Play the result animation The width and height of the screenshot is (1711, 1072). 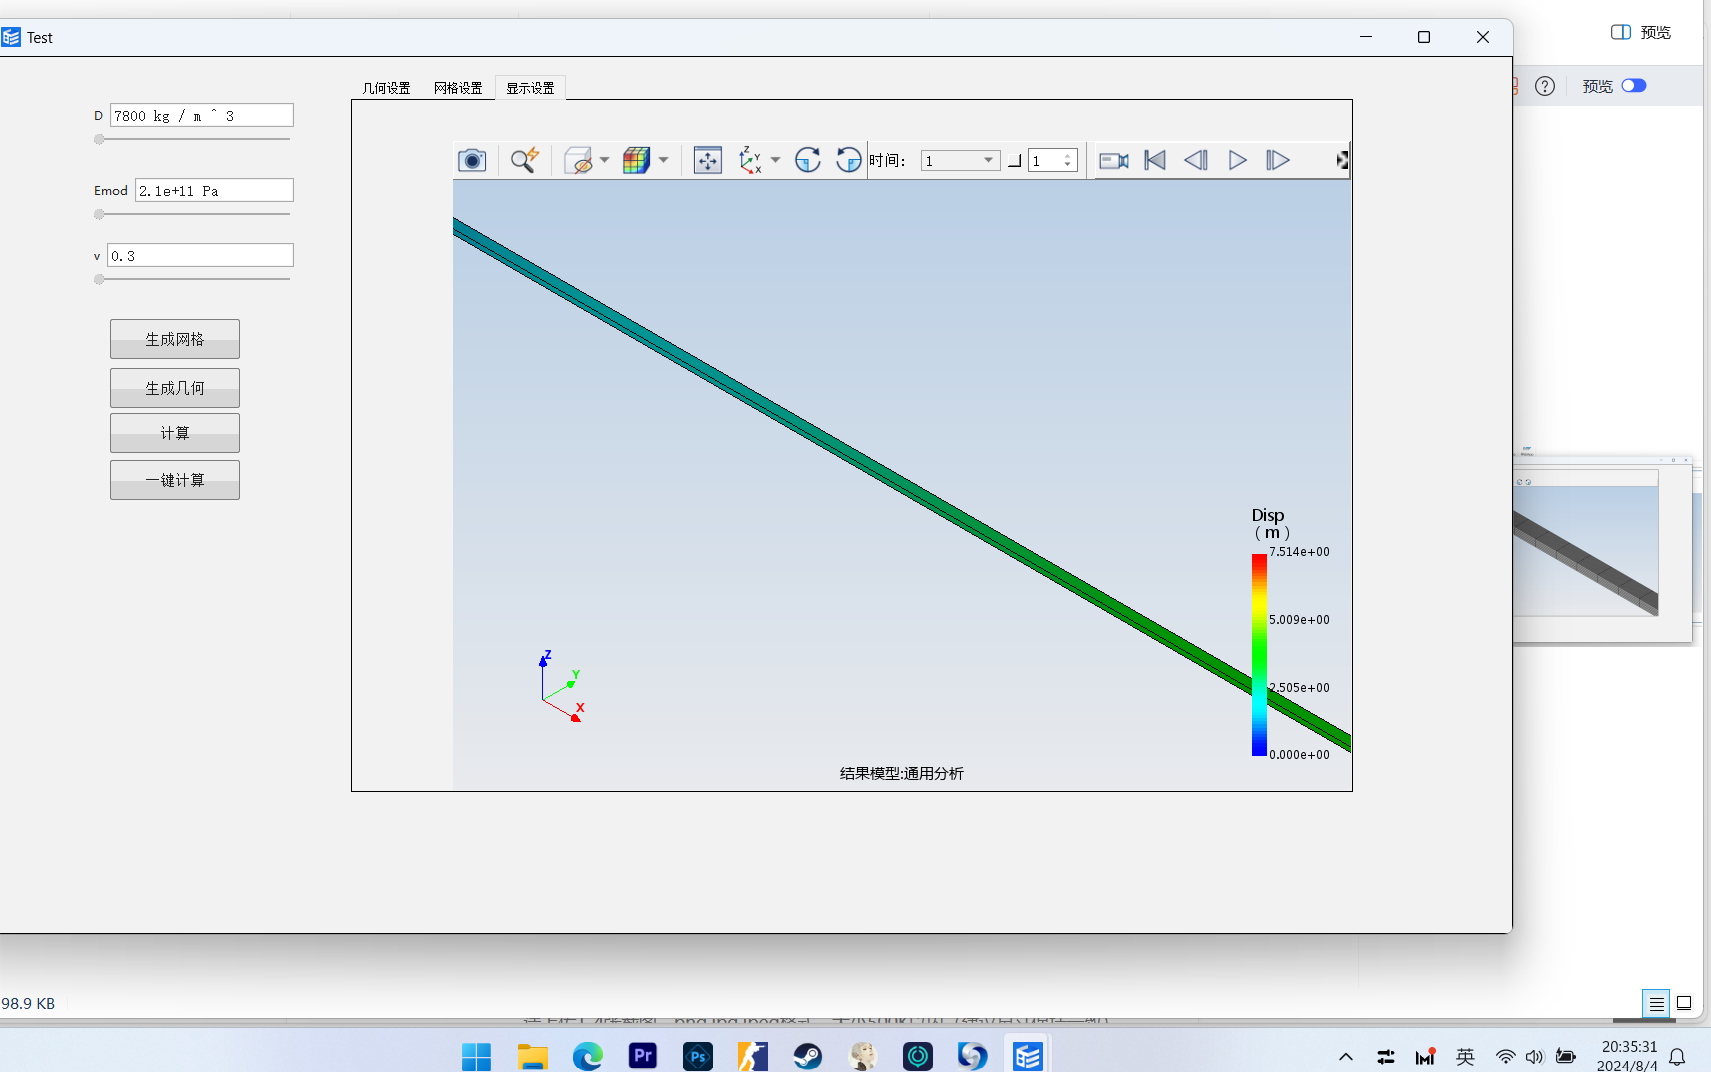pyautogui.click(x=1237, y=160)
